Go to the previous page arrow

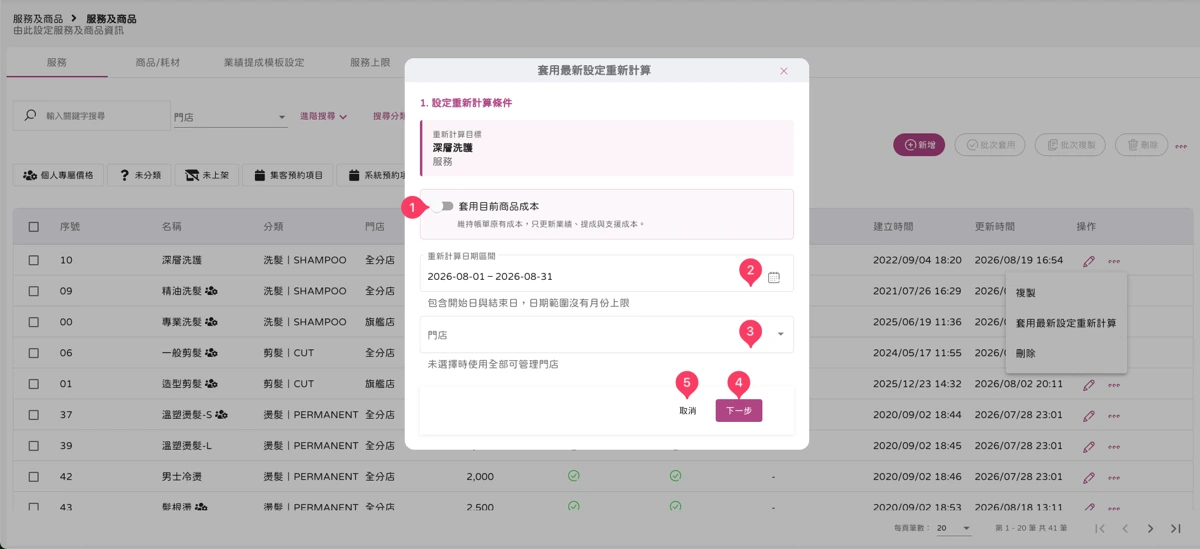(x=1125, y=528)
